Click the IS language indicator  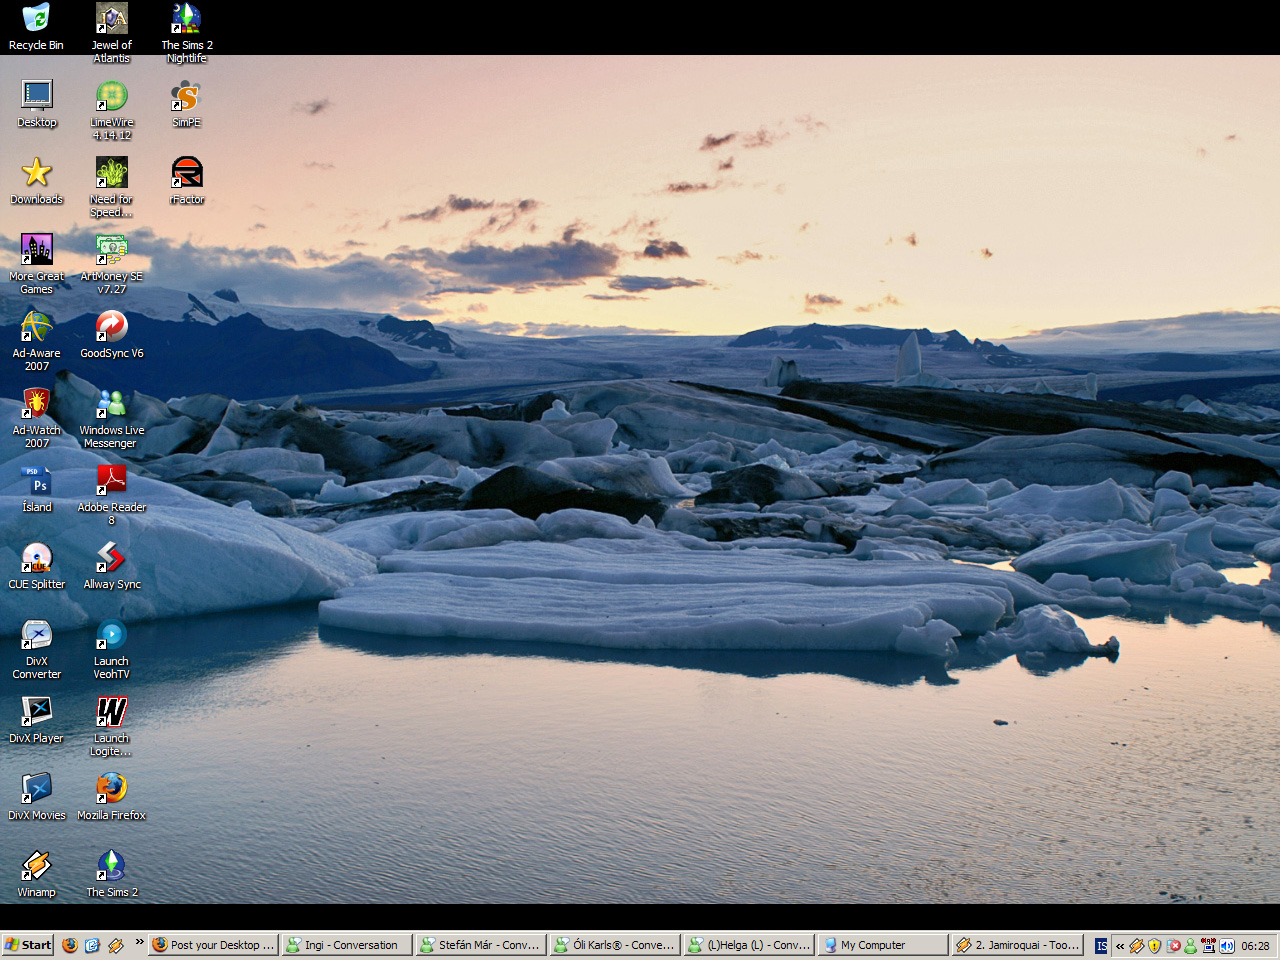1100,946
